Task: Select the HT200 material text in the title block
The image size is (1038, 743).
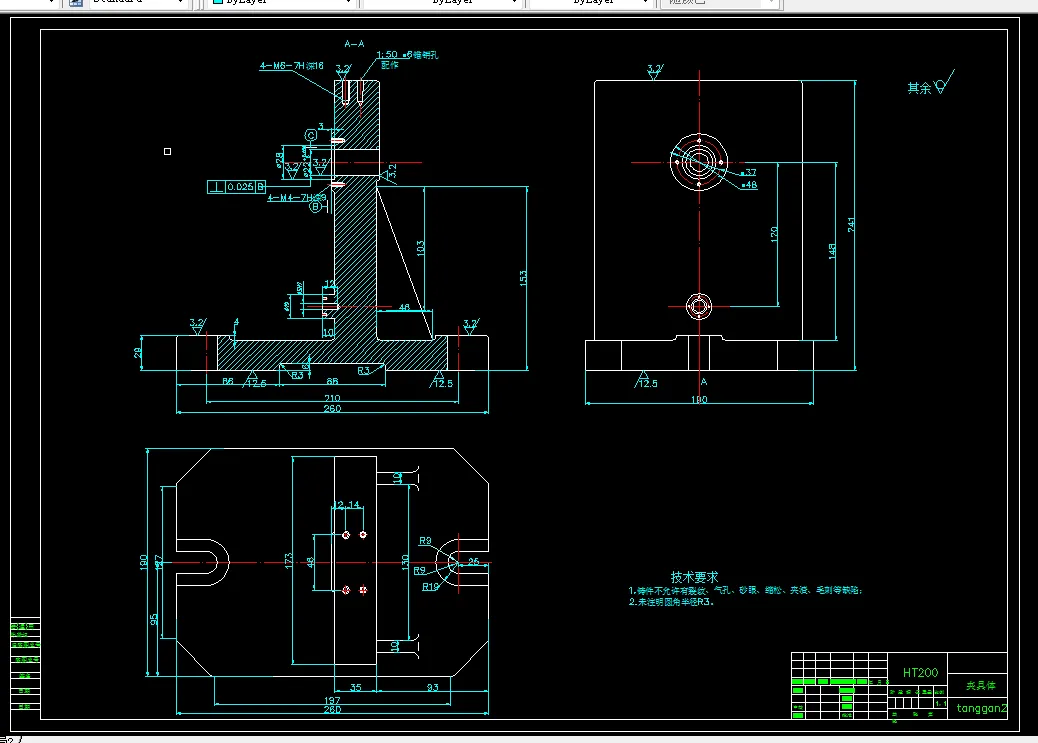Action: 920,673
